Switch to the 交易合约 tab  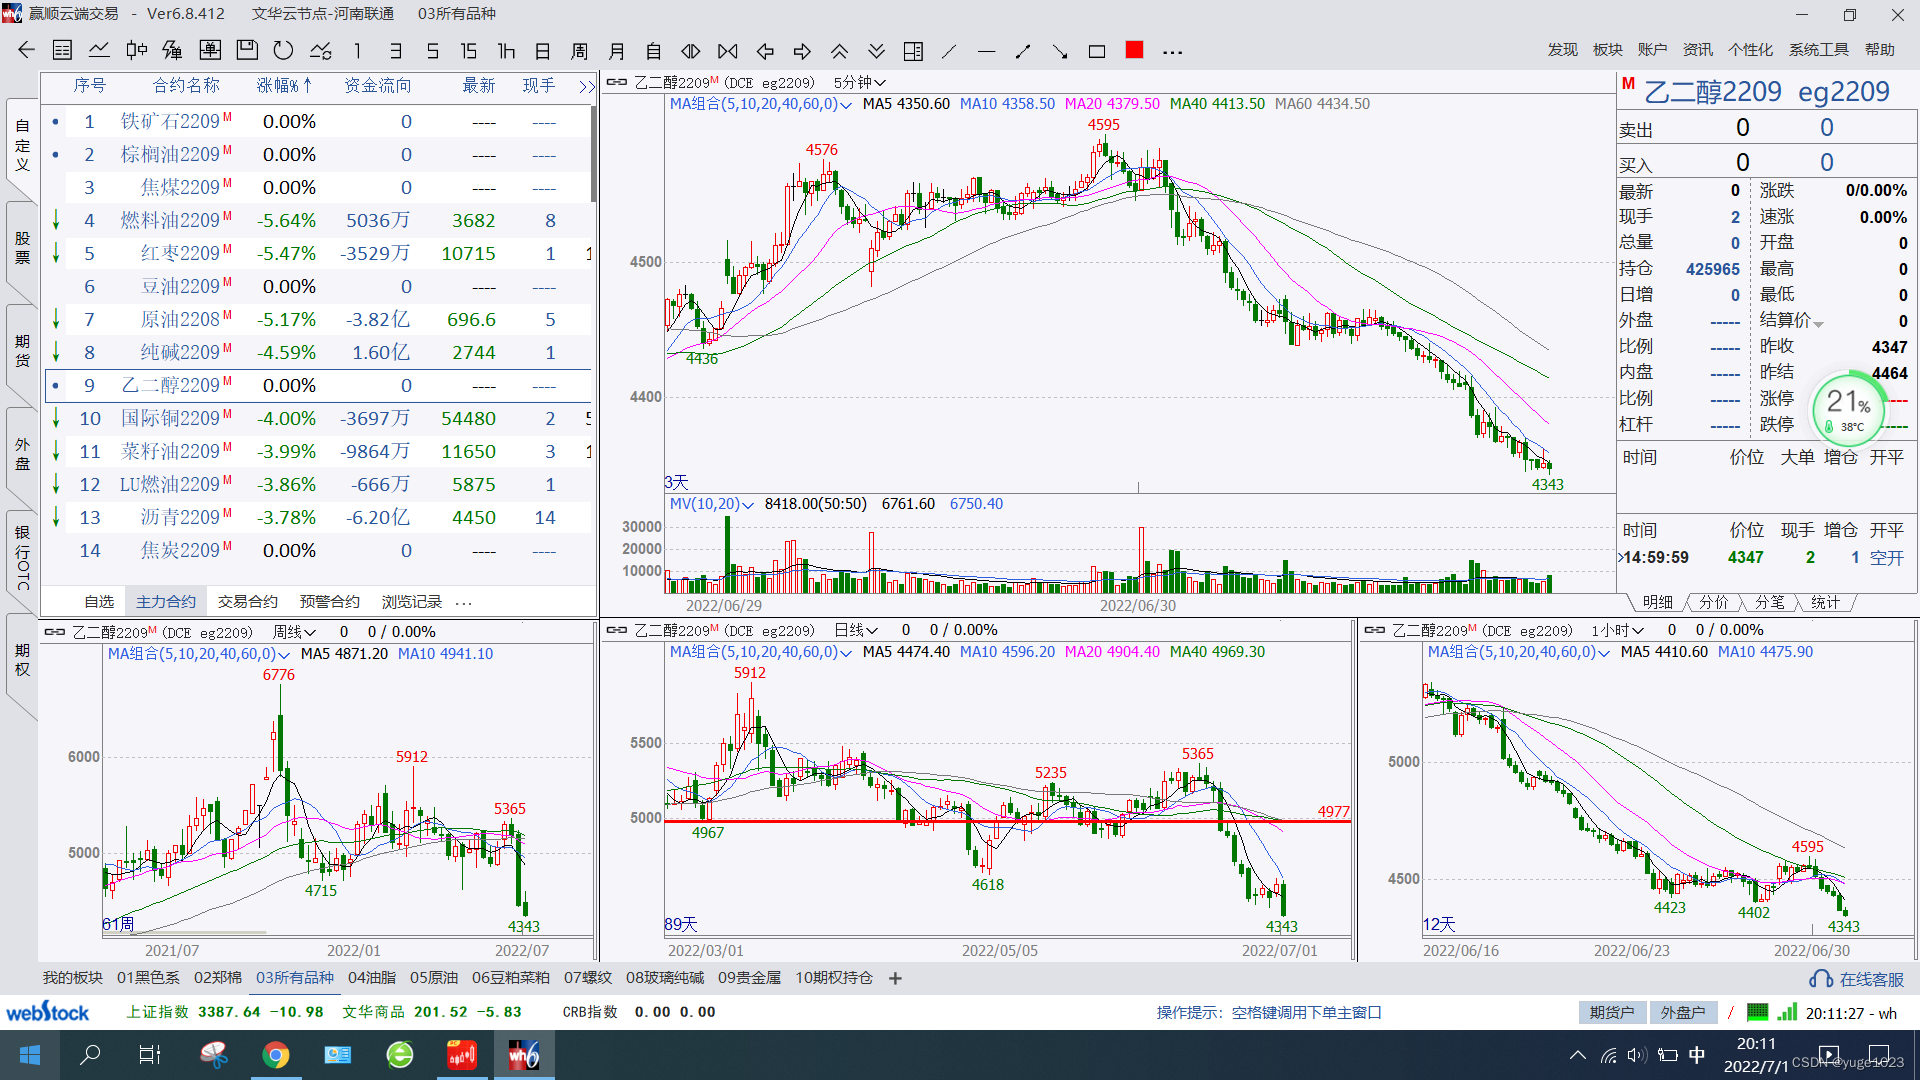[x=247, y=602]
